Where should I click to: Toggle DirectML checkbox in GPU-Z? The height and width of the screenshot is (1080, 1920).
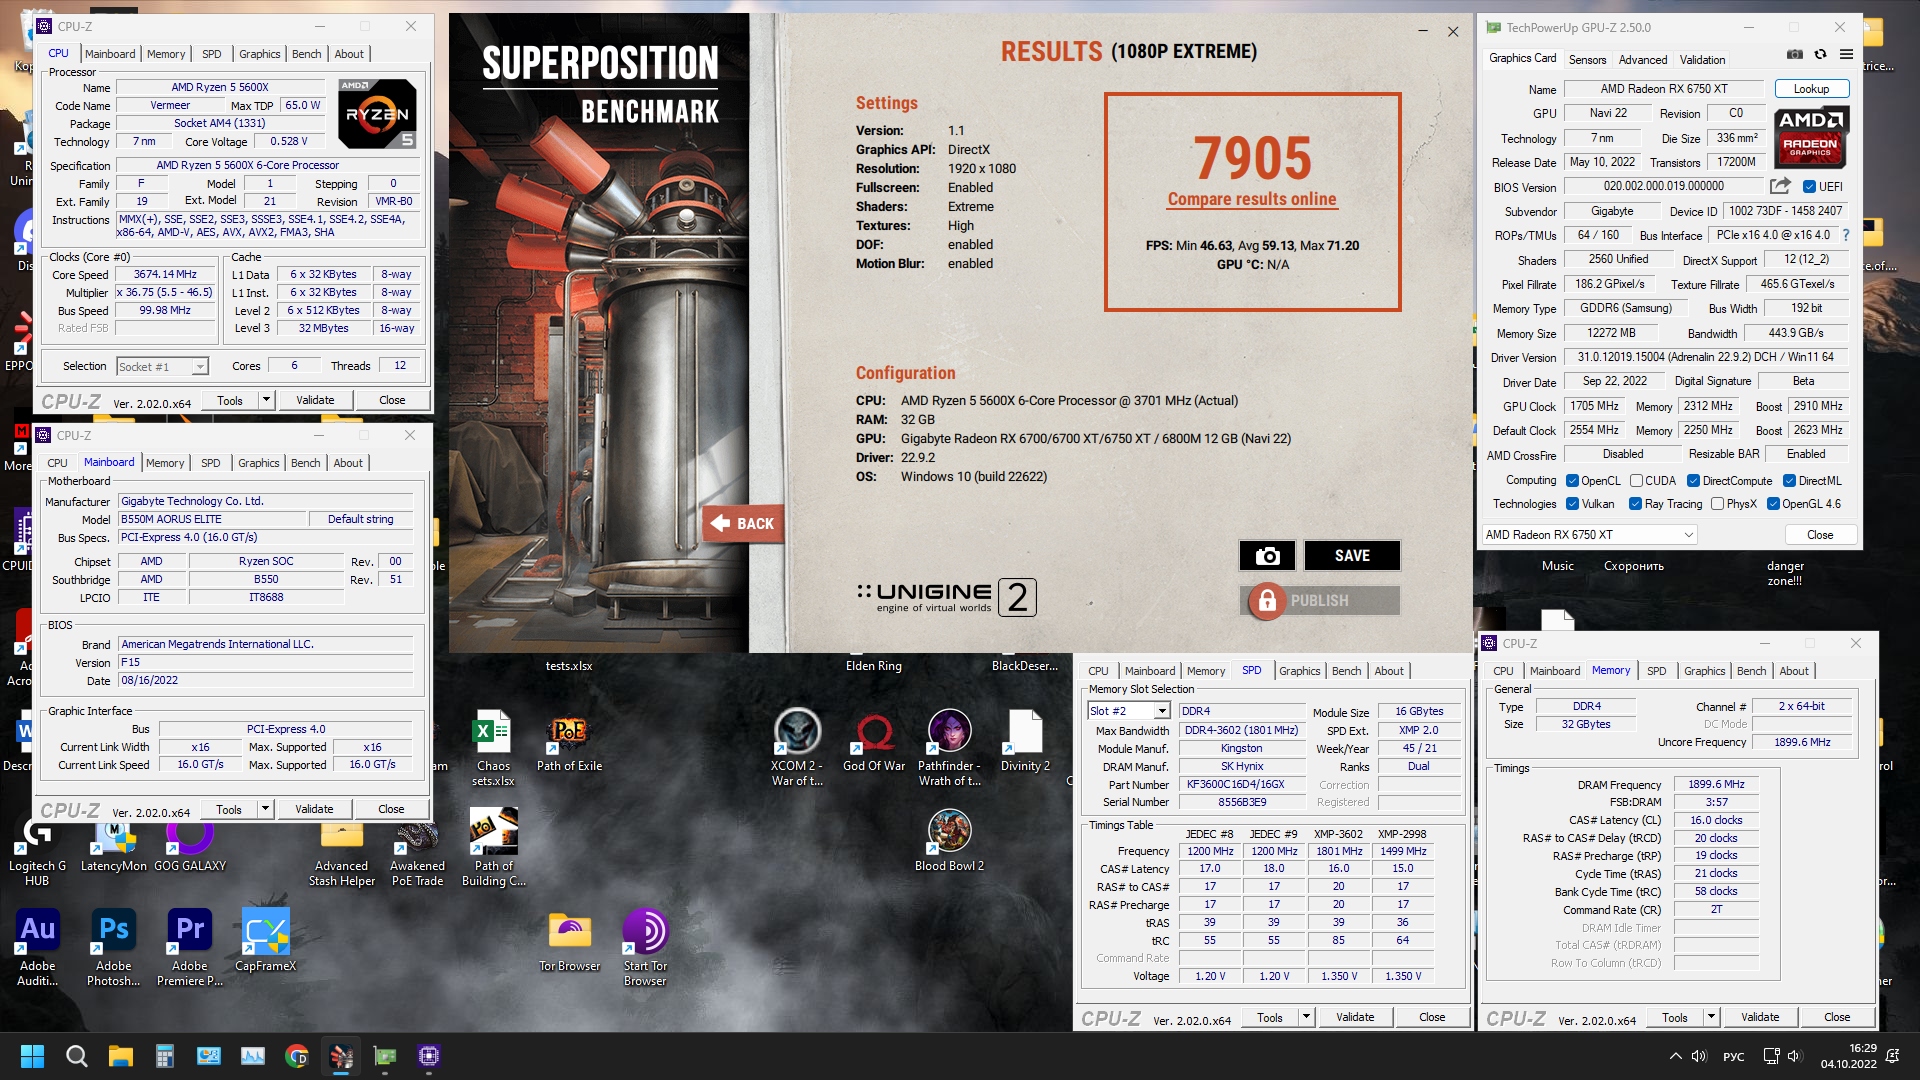(x=1790, y=481)
